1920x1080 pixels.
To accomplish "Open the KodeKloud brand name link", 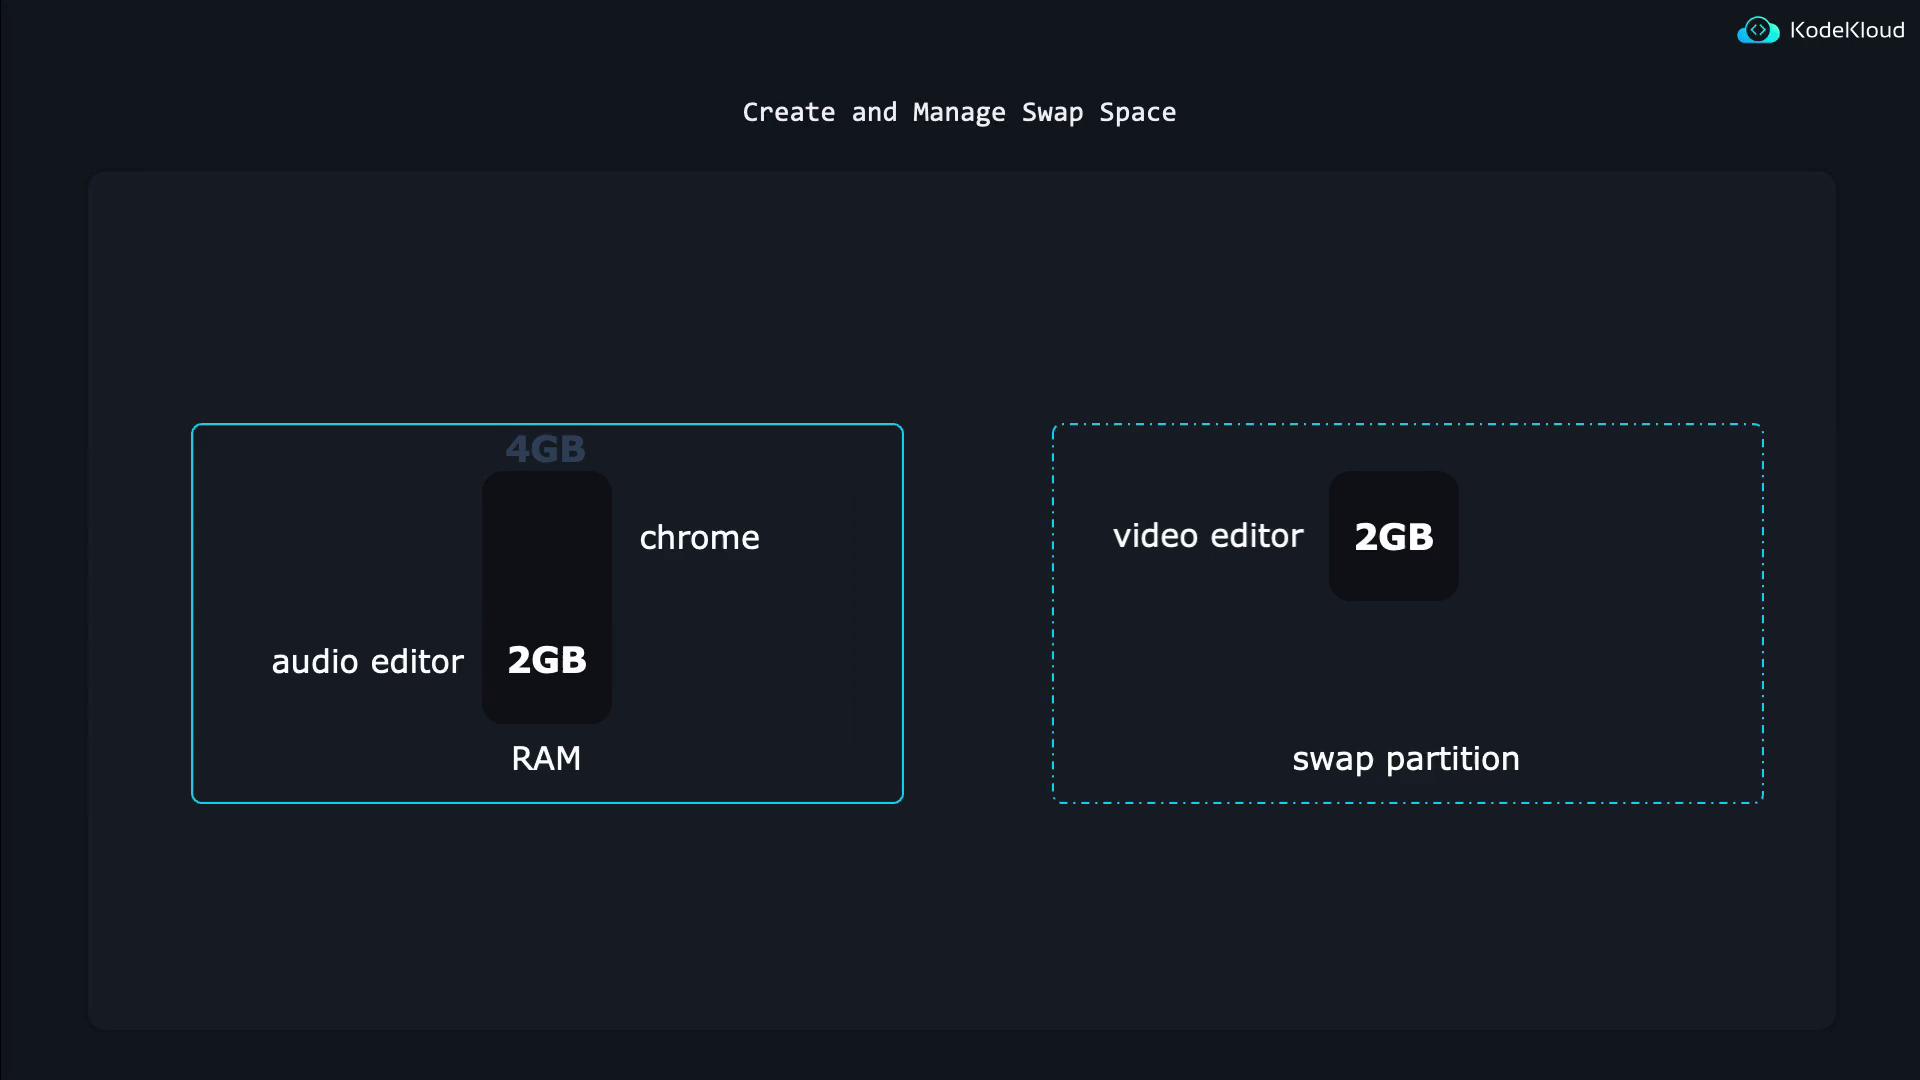I will tap(1847, 31).
